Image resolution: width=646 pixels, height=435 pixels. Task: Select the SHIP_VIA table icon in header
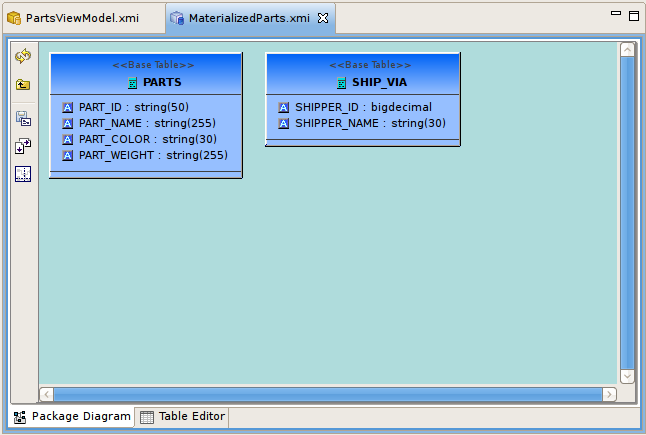click(x=341, y=83)
